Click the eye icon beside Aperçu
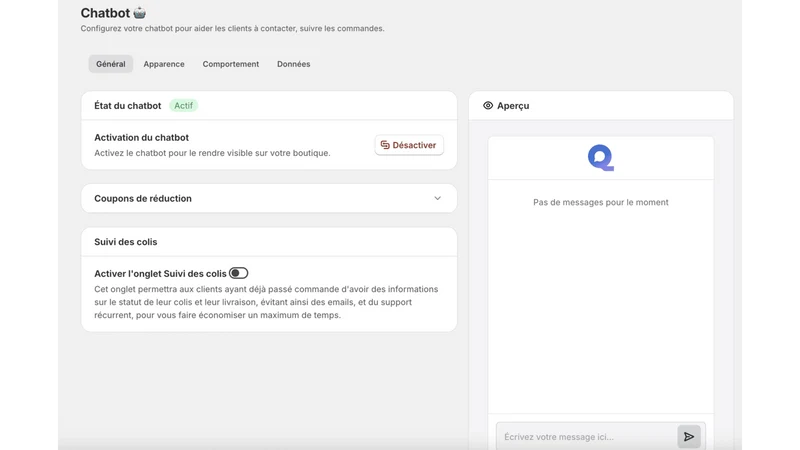Image resolution: width=800 pixels, height=450 pixels. pyautogui.click(x=488, y=106)
